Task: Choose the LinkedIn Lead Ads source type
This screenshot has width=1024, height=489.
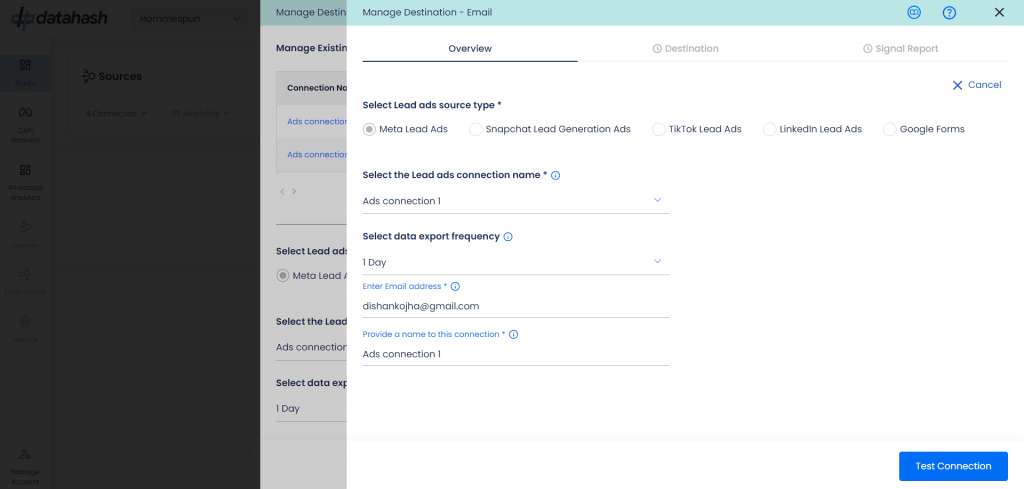Action: 769,129
